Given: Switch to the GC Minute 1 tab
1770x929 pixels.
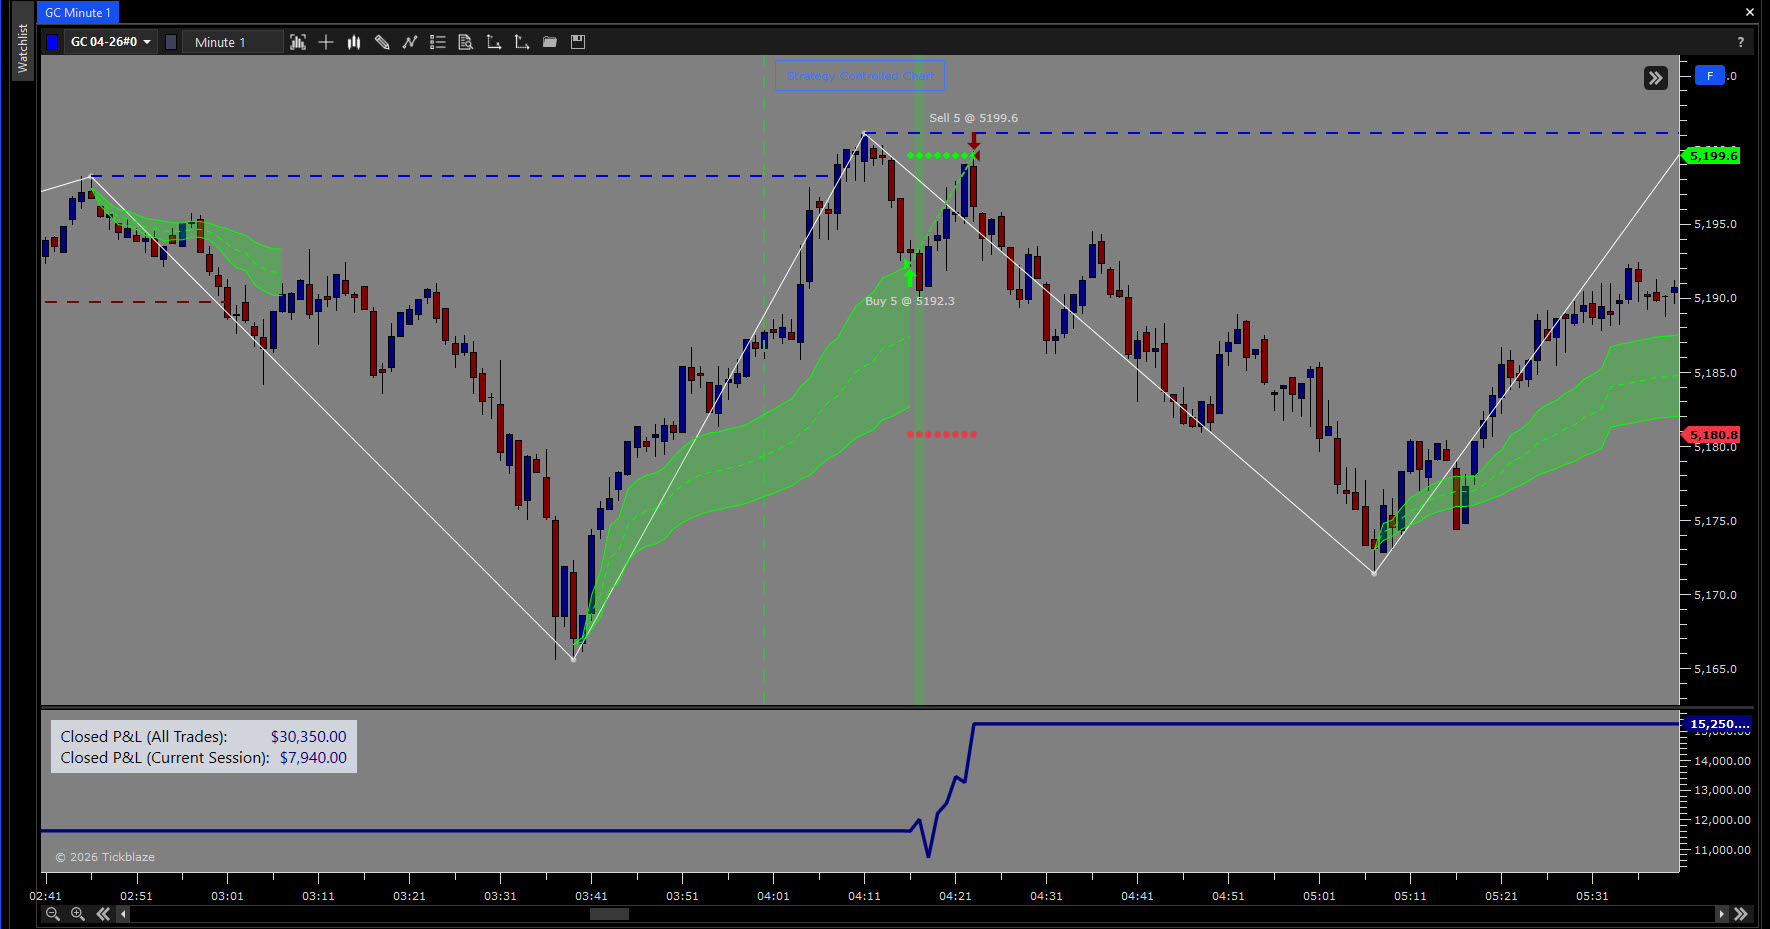Looking at the screenshot, I should tap(78, 13).
